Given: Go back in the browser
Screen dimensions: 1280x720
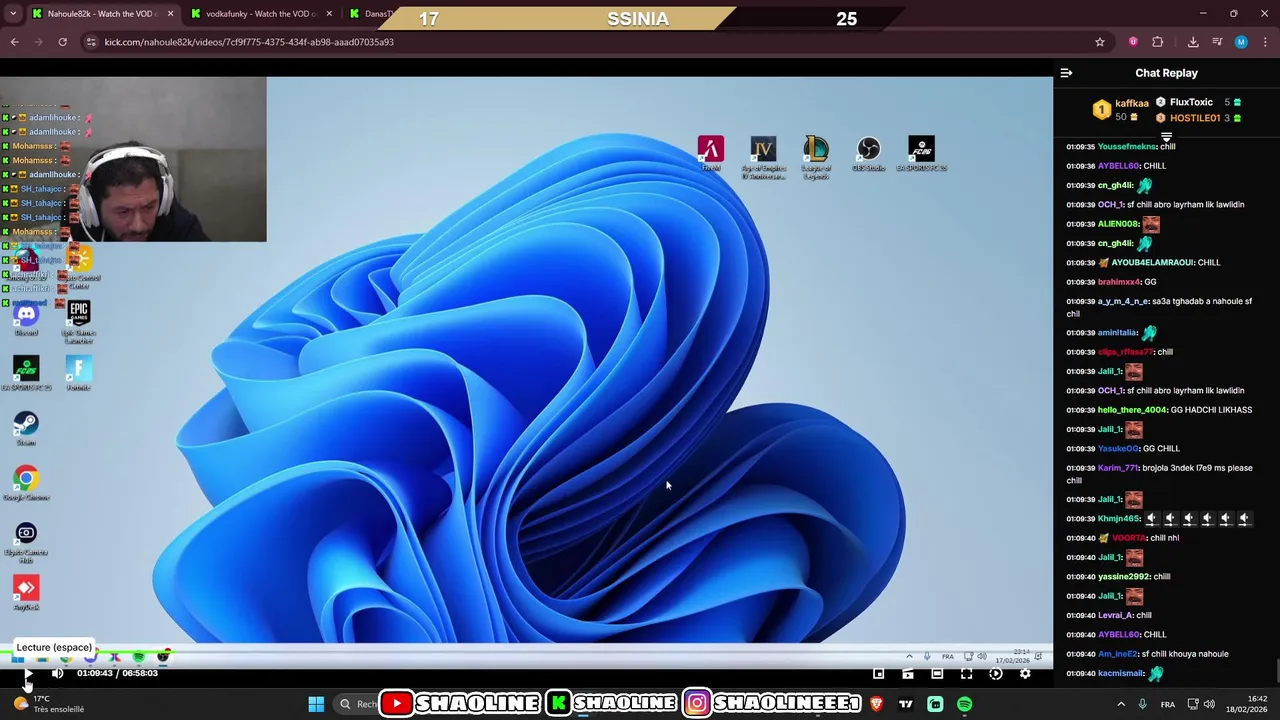Looking at the screenshot, I should pos(14,42).
